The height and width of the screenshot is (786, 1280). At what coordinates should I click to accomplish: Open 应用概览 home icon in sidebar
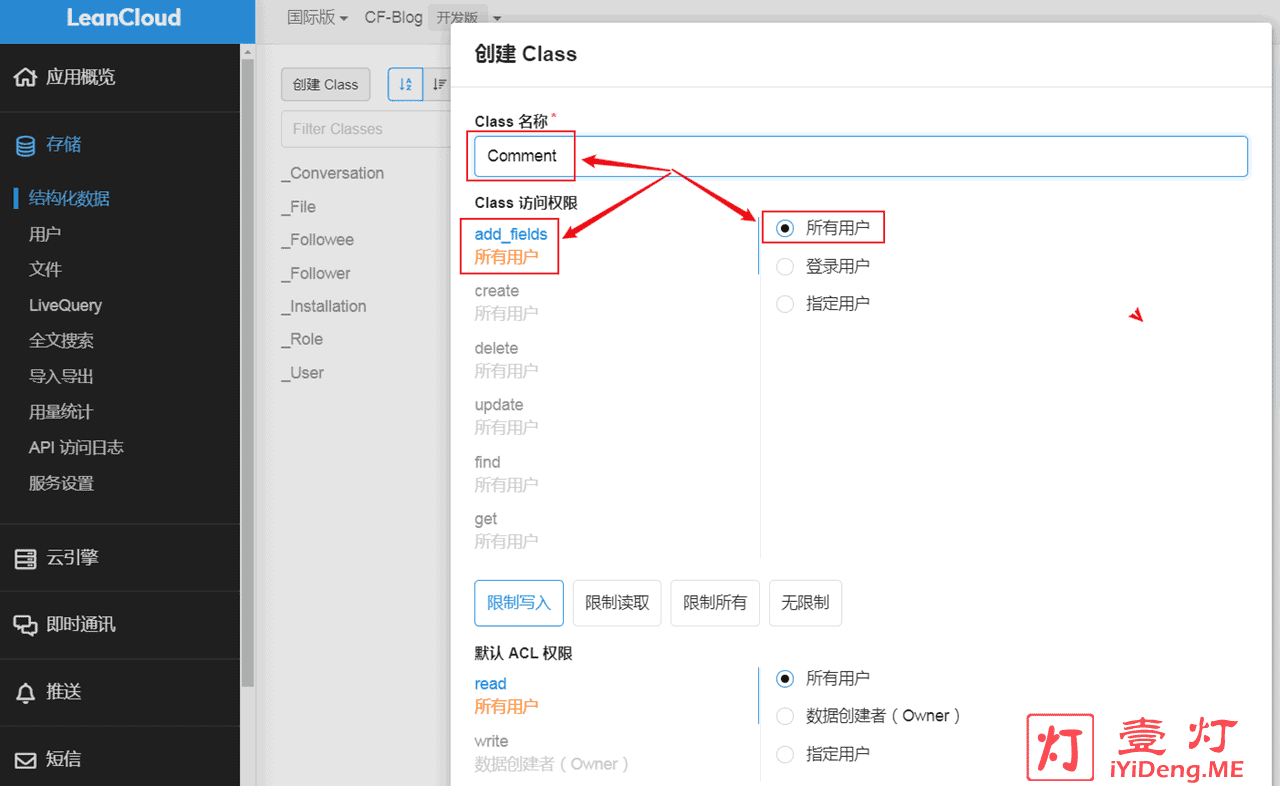pyautogui.click(x=25, y=77)
